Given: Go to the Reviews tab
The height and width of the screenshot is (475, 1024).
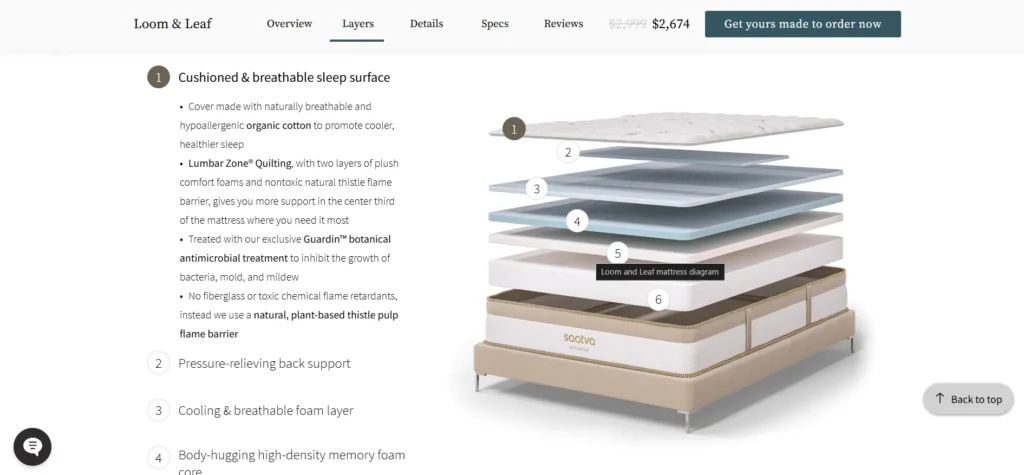Looking at the screenshot, I should (564, 24).
